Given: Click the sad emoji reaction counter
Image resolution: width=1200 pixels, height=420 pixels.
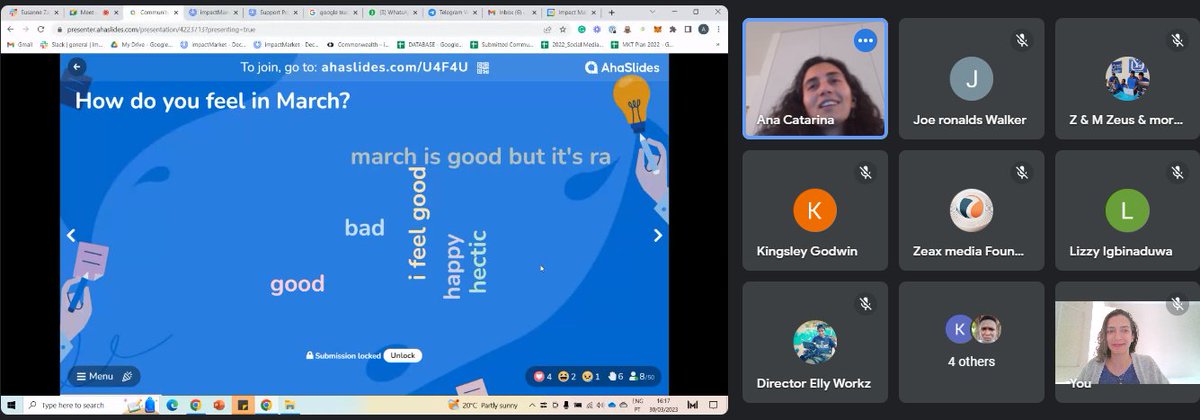Looking at the screenshot, I should click(x=593, y=377).
